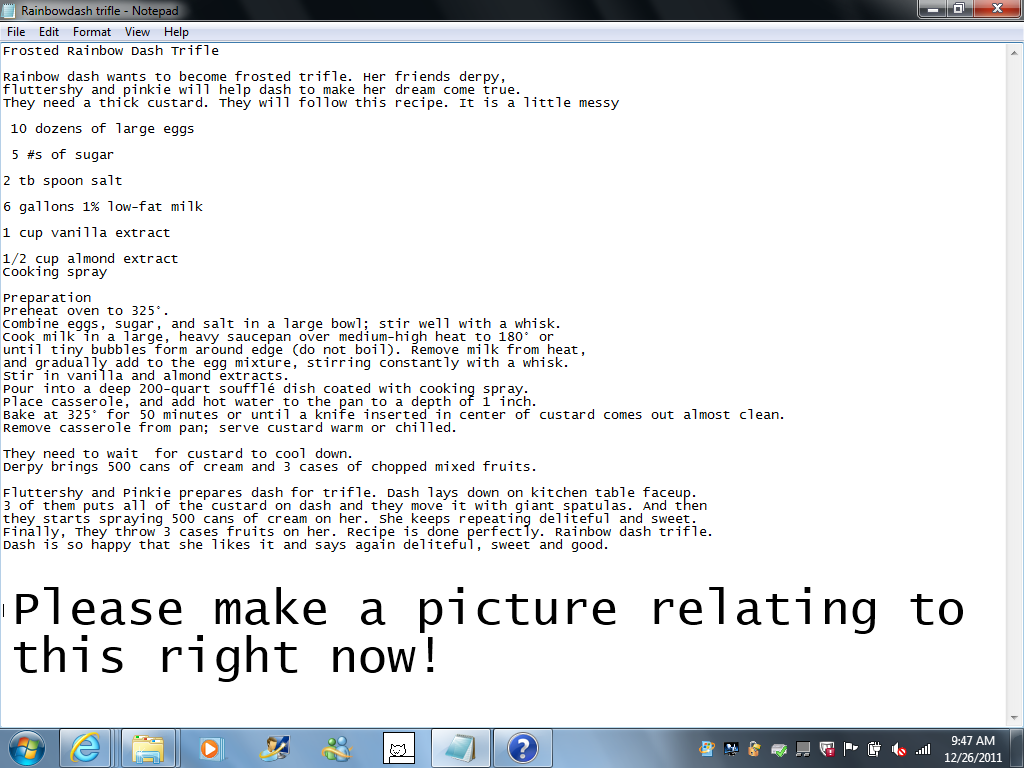Click the first tray icon with globe
The height and width of the screenshot is (768, 1024).
coord(706,749)
